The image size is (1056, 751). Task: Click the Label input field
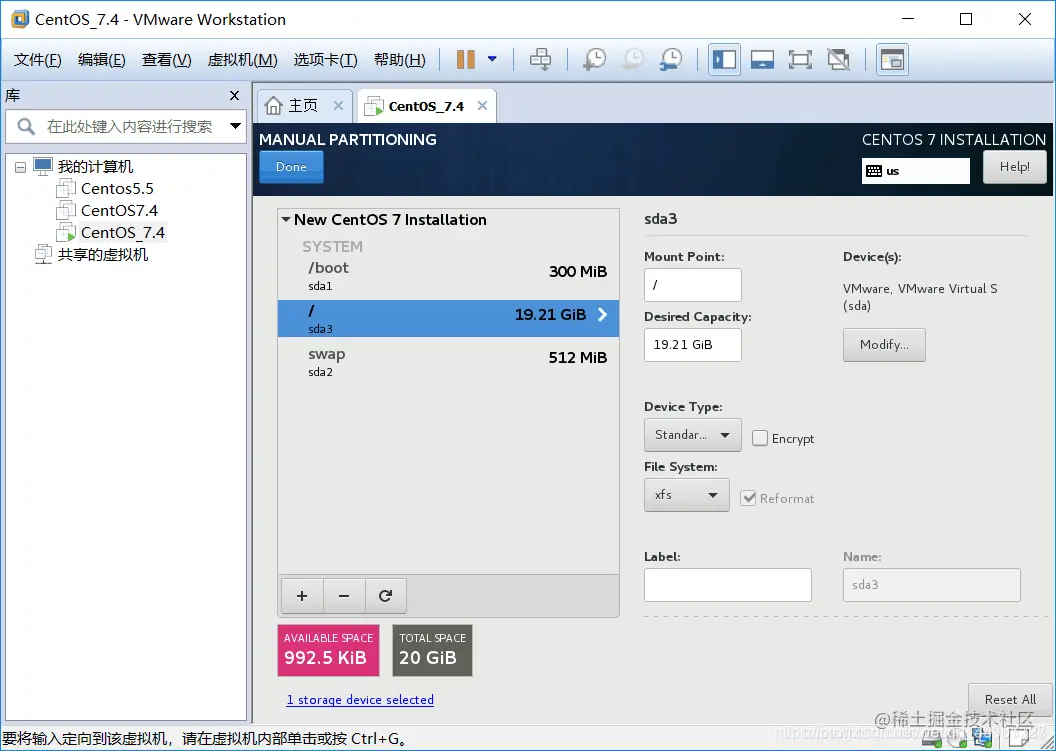pos(727,585)
